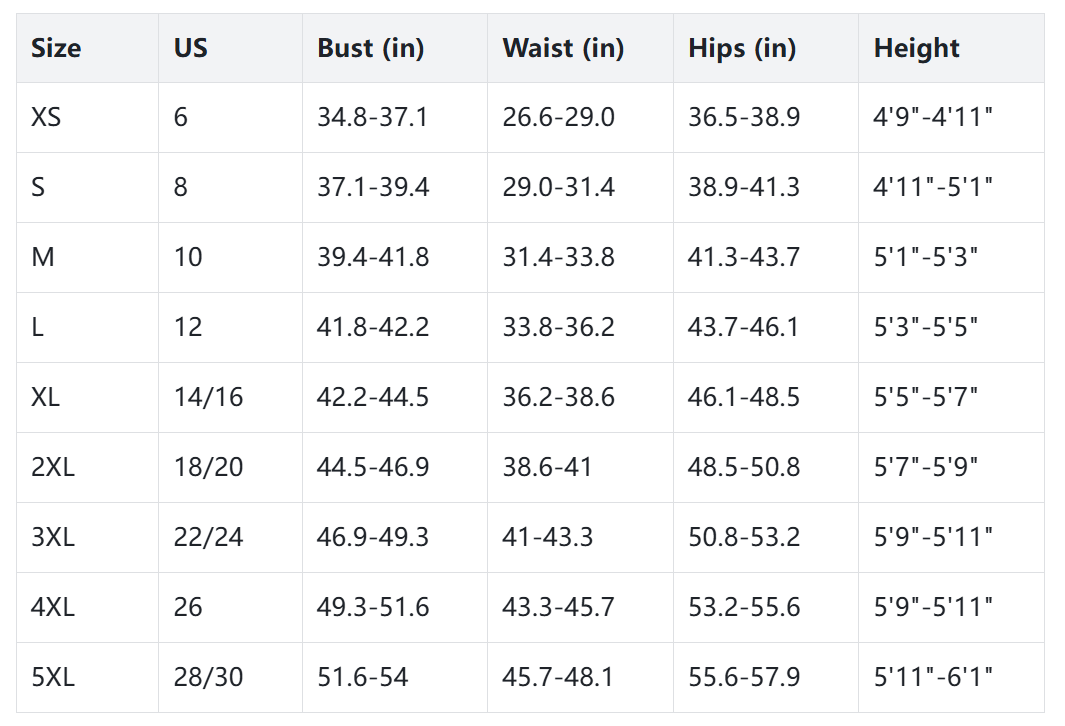1065x726 pixels.
Task: Click height 5'5"-5'7" cell
Action: pos(925,397)
